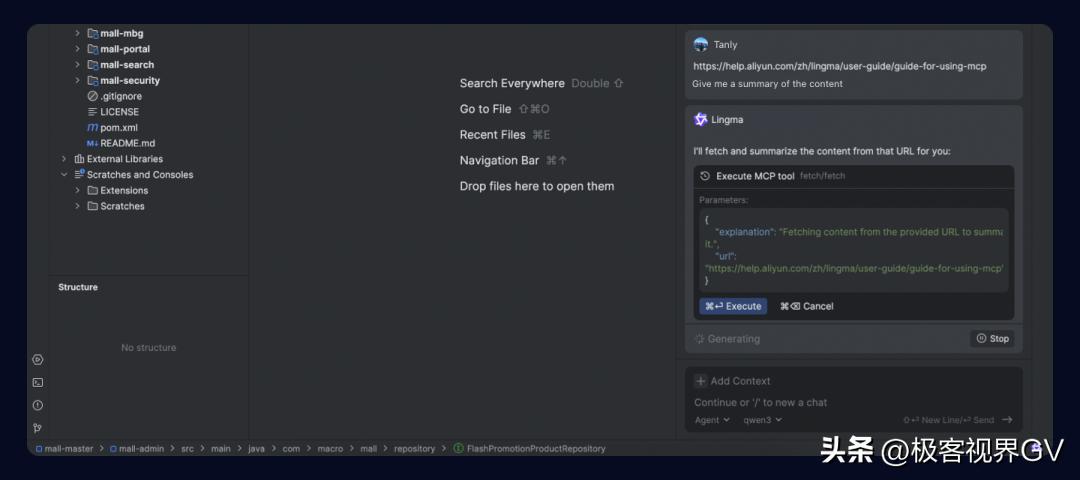Expand the External Libraries node

point(64,159)
